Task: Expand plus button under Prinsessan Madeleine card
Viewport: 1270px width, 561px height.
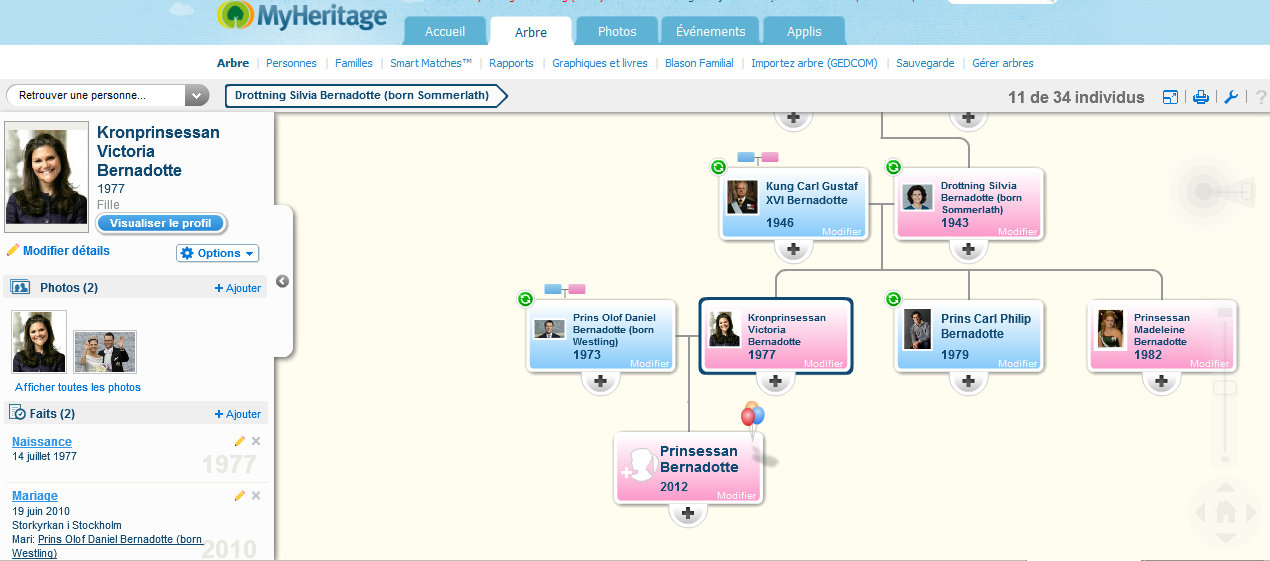Action: (x=1161, y=381)
